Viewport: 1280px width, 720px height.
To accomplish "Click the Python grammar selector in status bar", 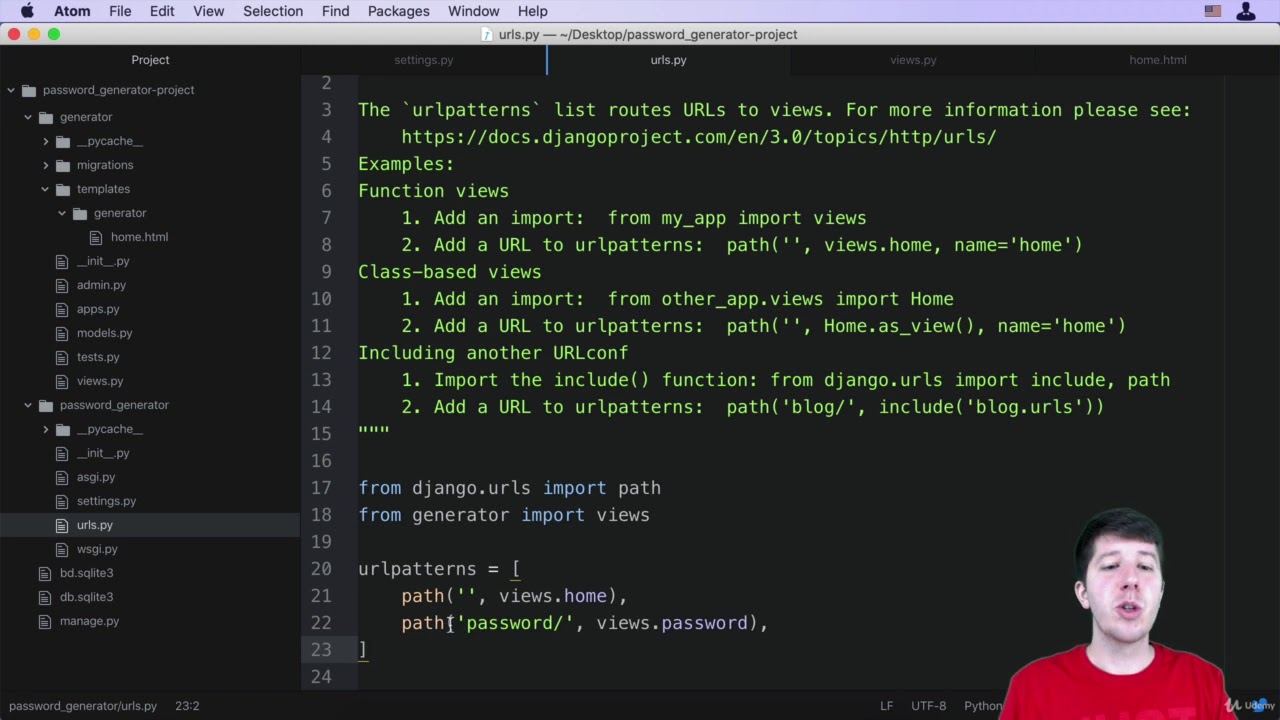I will [x=983, y=706].
